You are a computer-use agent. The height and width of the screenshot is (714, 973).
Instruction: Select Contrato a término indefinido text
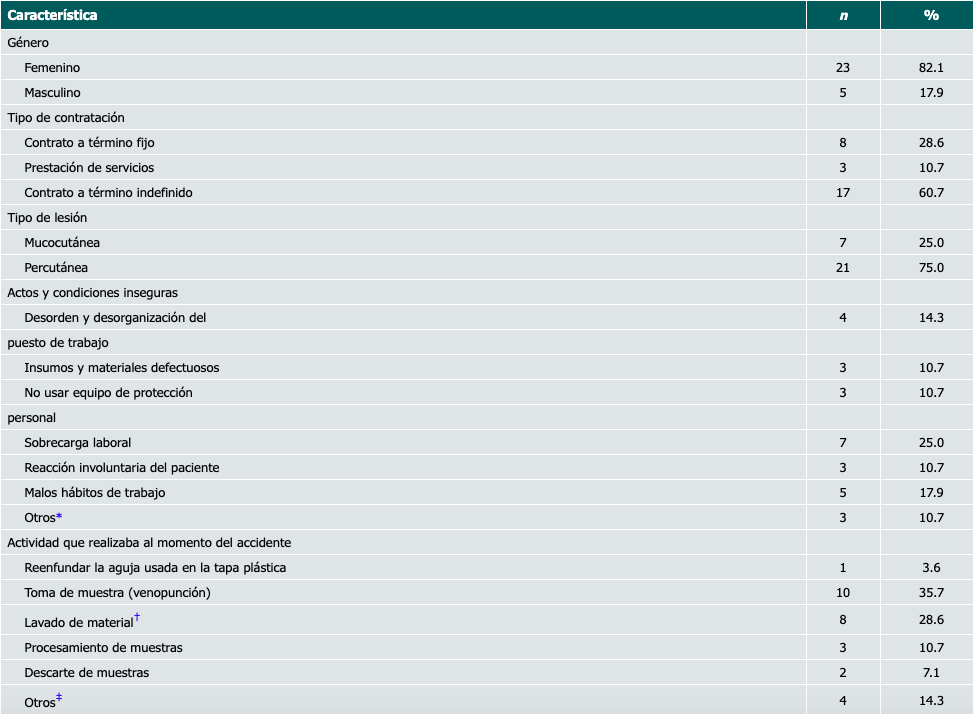pyautogui.click(x=108, y=193)
